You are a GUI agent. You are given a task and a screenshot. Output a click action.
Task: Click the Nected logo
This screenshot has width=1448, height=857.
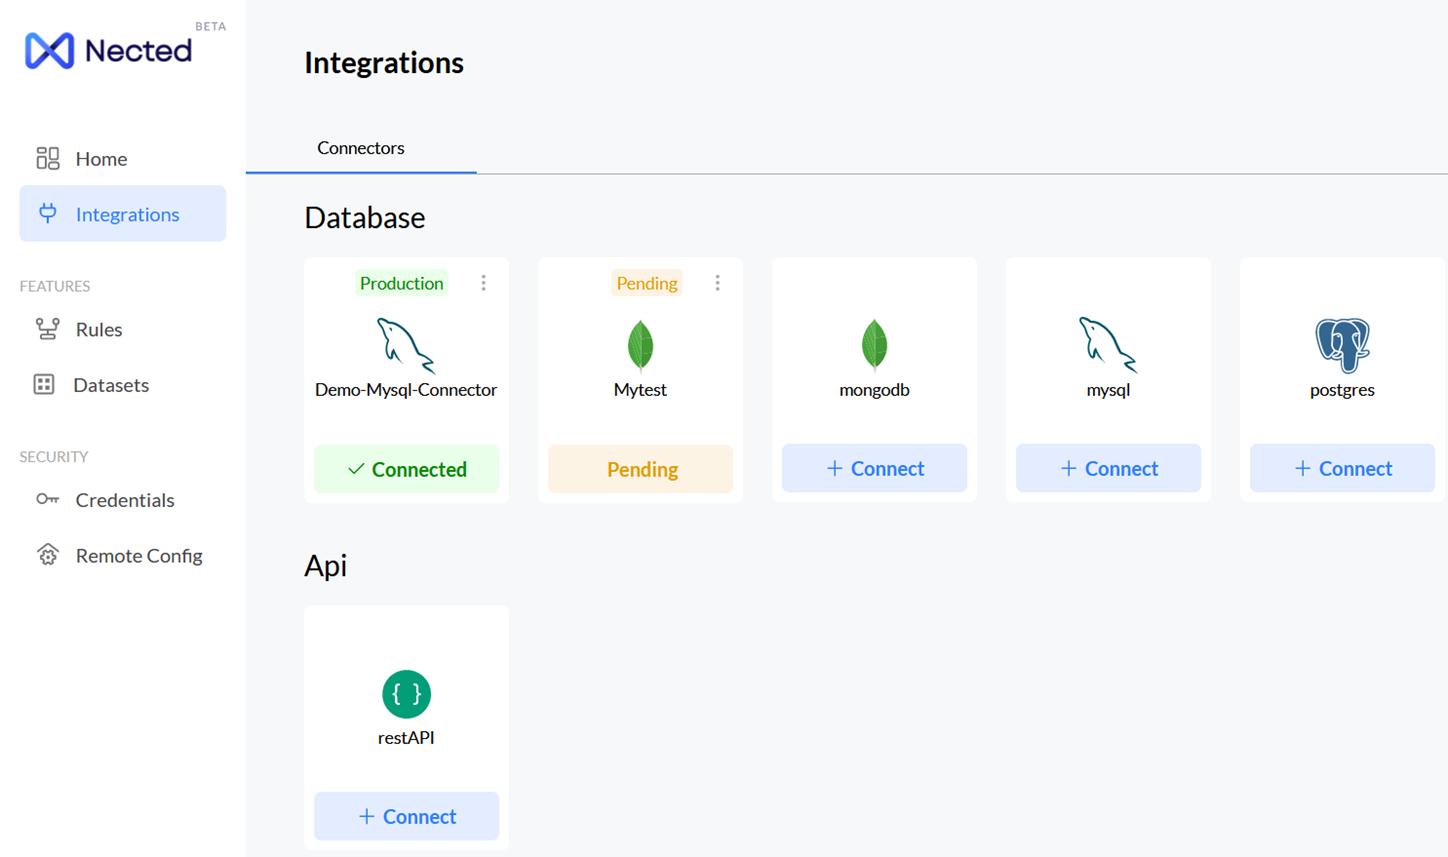tap(108, 50)
